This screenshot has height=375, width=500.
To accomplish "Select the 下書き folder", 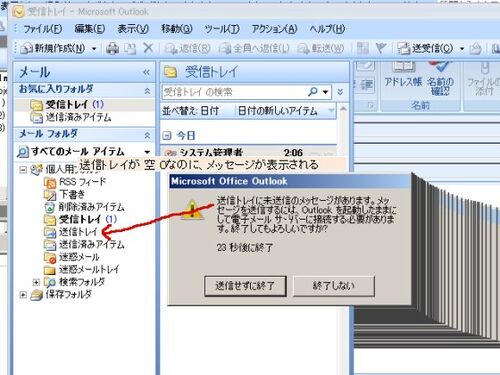I will click(x=72, y=194).
